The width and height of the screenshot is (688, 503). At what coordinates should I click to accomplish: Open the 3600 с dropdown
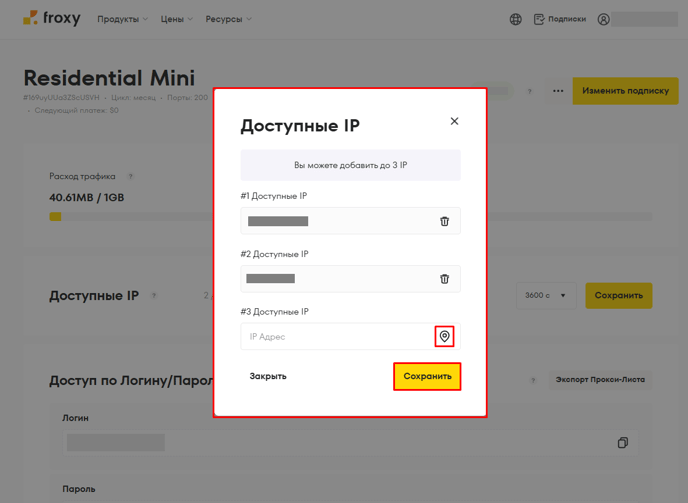pos(546,295)
